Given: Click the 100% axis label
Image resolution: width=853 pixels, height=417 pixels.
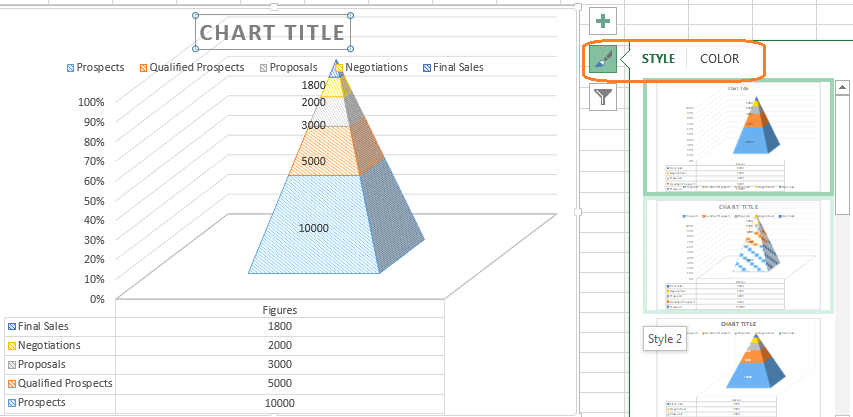Looking at the screenshot, I should tap(90, 102).
